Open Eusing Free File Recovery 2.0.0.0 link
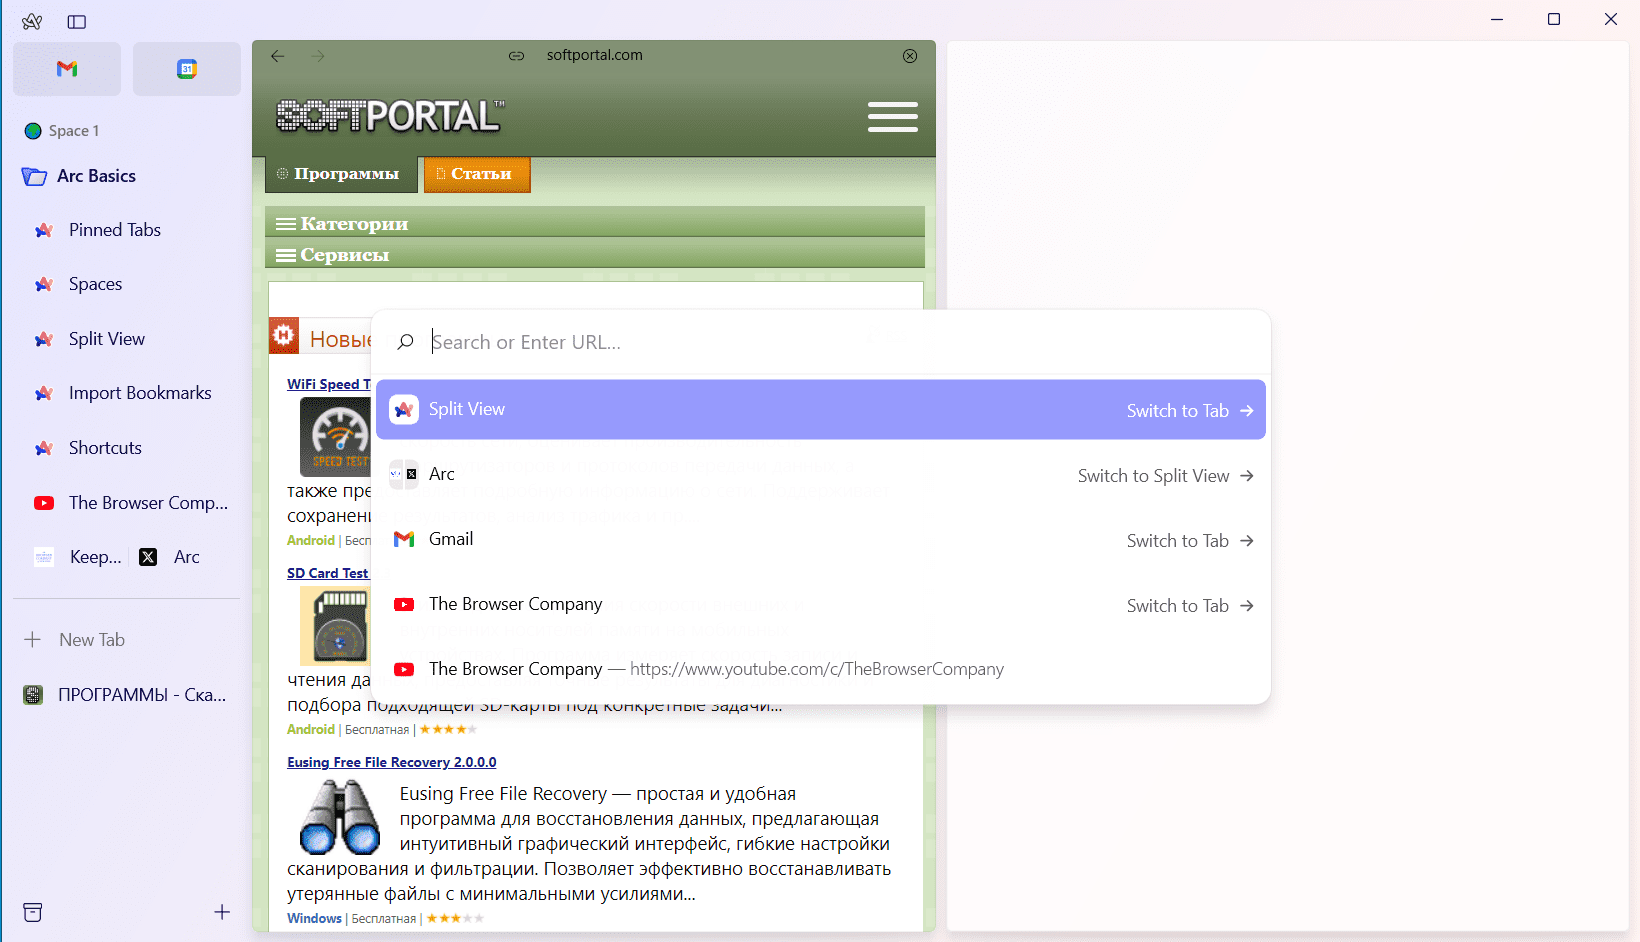This screenshot has height=942, width=1640. click(x=392, y=762)
